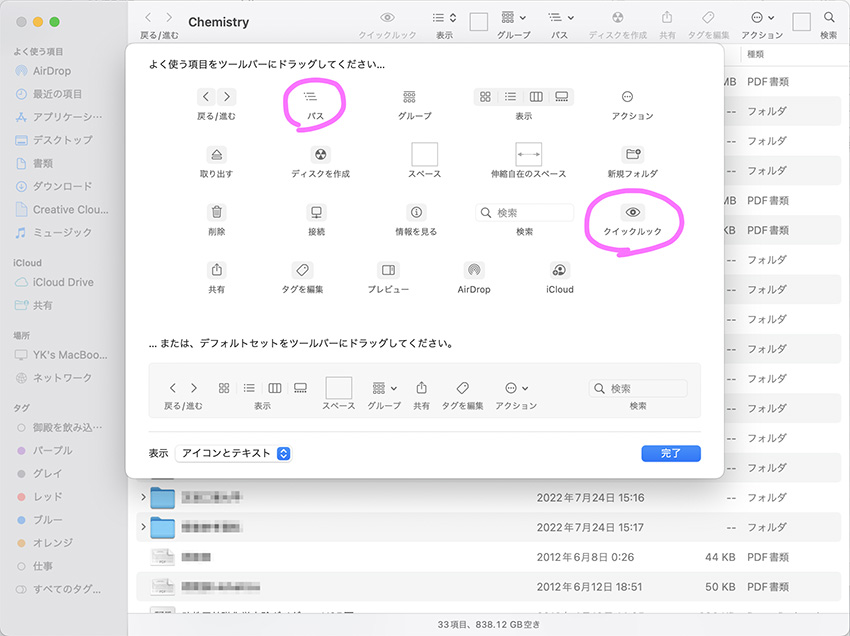The height and width of the screenshot is (636, 850).
Task: Click the Preview (プレビュー) icon
Action: click(x=388, y=272)
